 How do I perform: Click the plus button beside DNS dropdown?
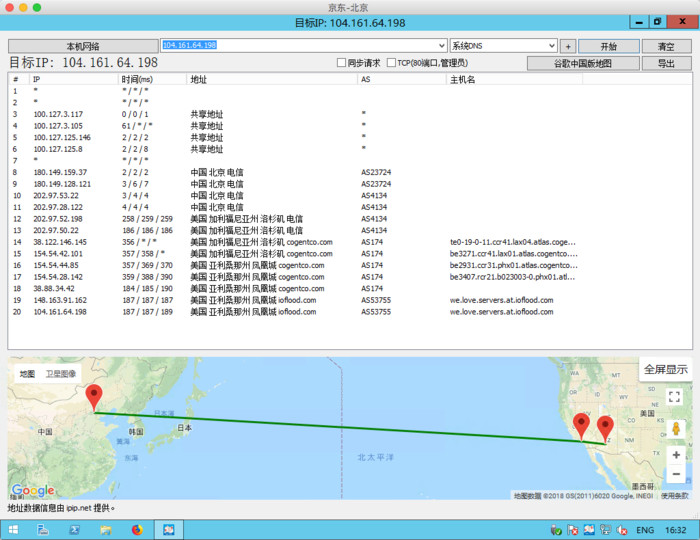[x=568, y=46]
